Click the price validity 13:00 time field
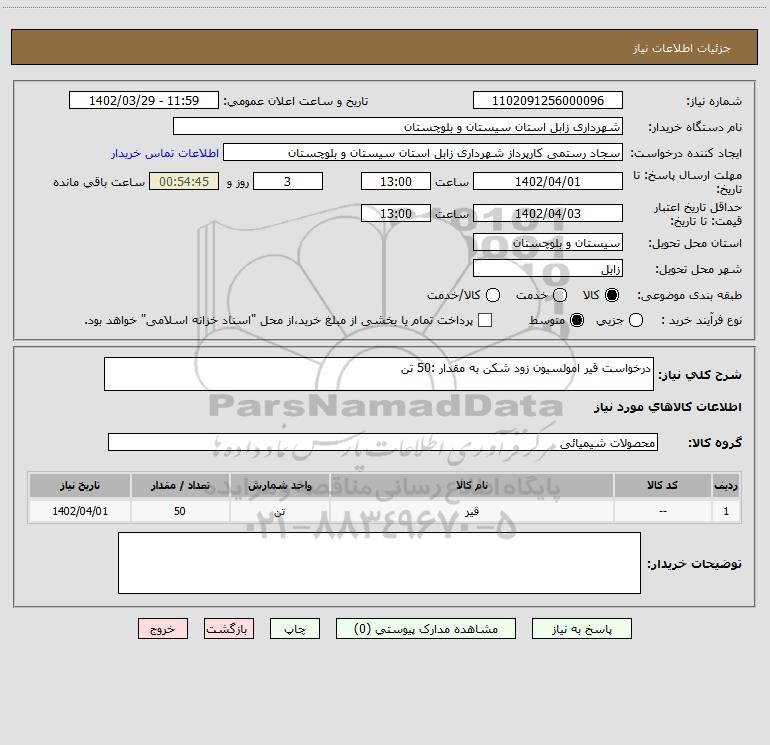The height and width of the screenshot is (745, 770). click(396, 213)
